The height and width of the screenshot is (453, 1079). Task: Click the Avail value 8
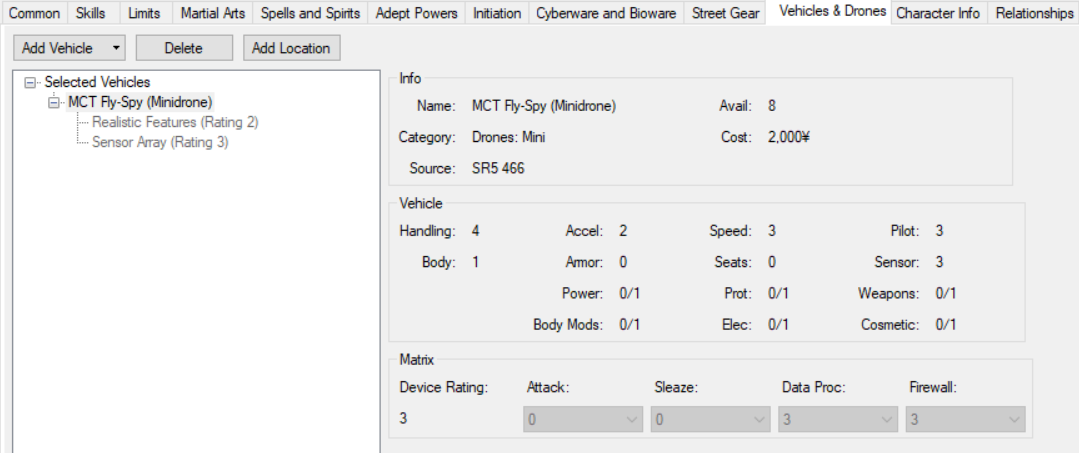coord(772,107)
